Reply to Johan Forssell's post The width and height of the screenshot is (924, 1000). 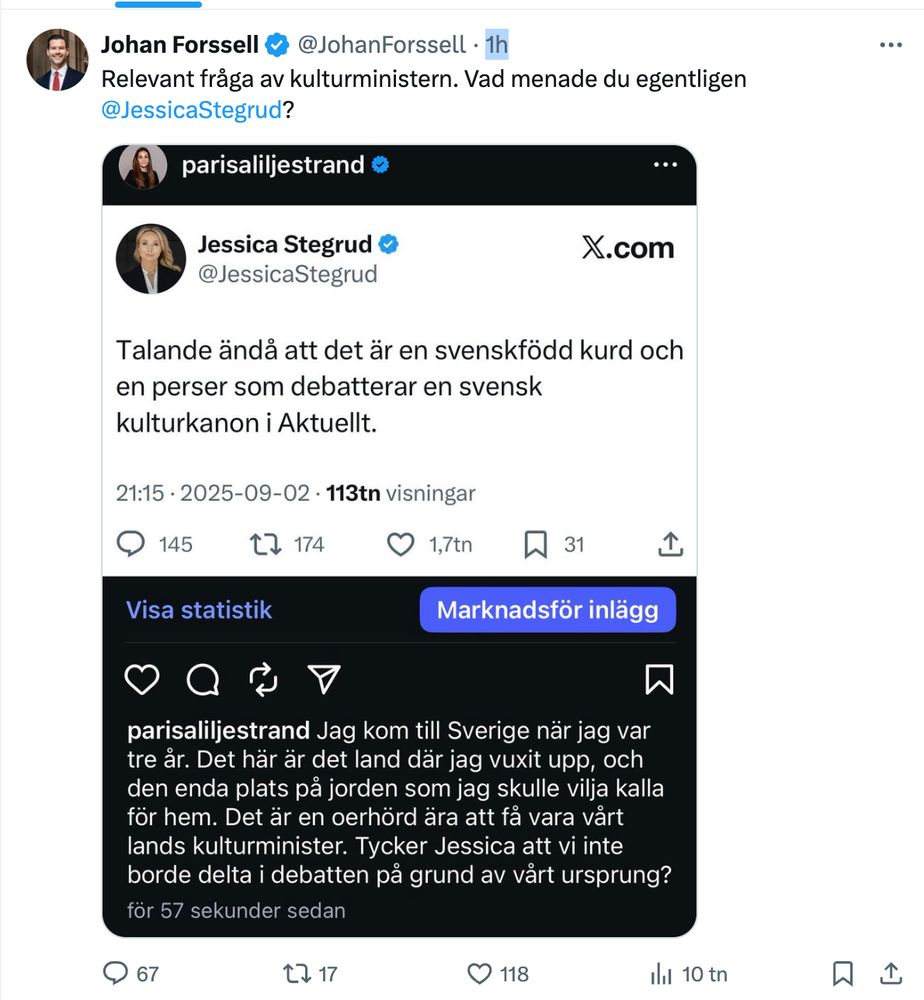(x=119, y=973)
